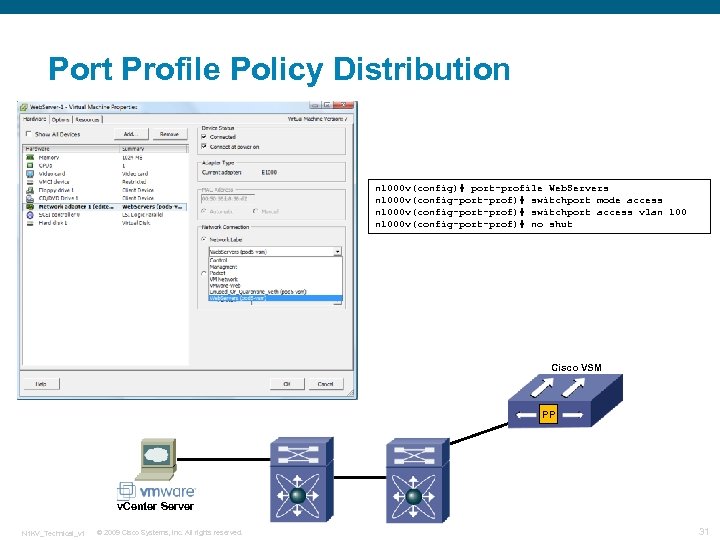Choose VM Network in the list
This screenshot has width=720, height=540.
coord(276,279)
